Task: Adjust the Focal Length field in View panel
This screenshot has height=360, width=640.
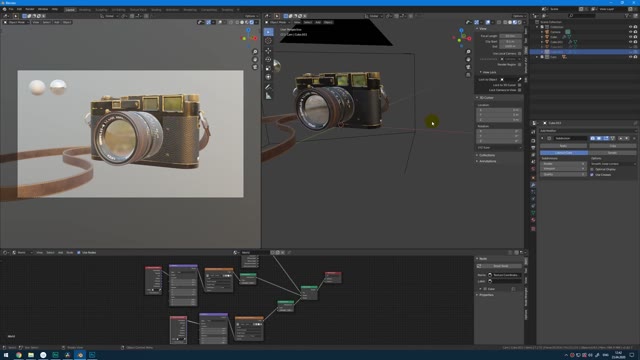Action: click(x=510, y=36)
